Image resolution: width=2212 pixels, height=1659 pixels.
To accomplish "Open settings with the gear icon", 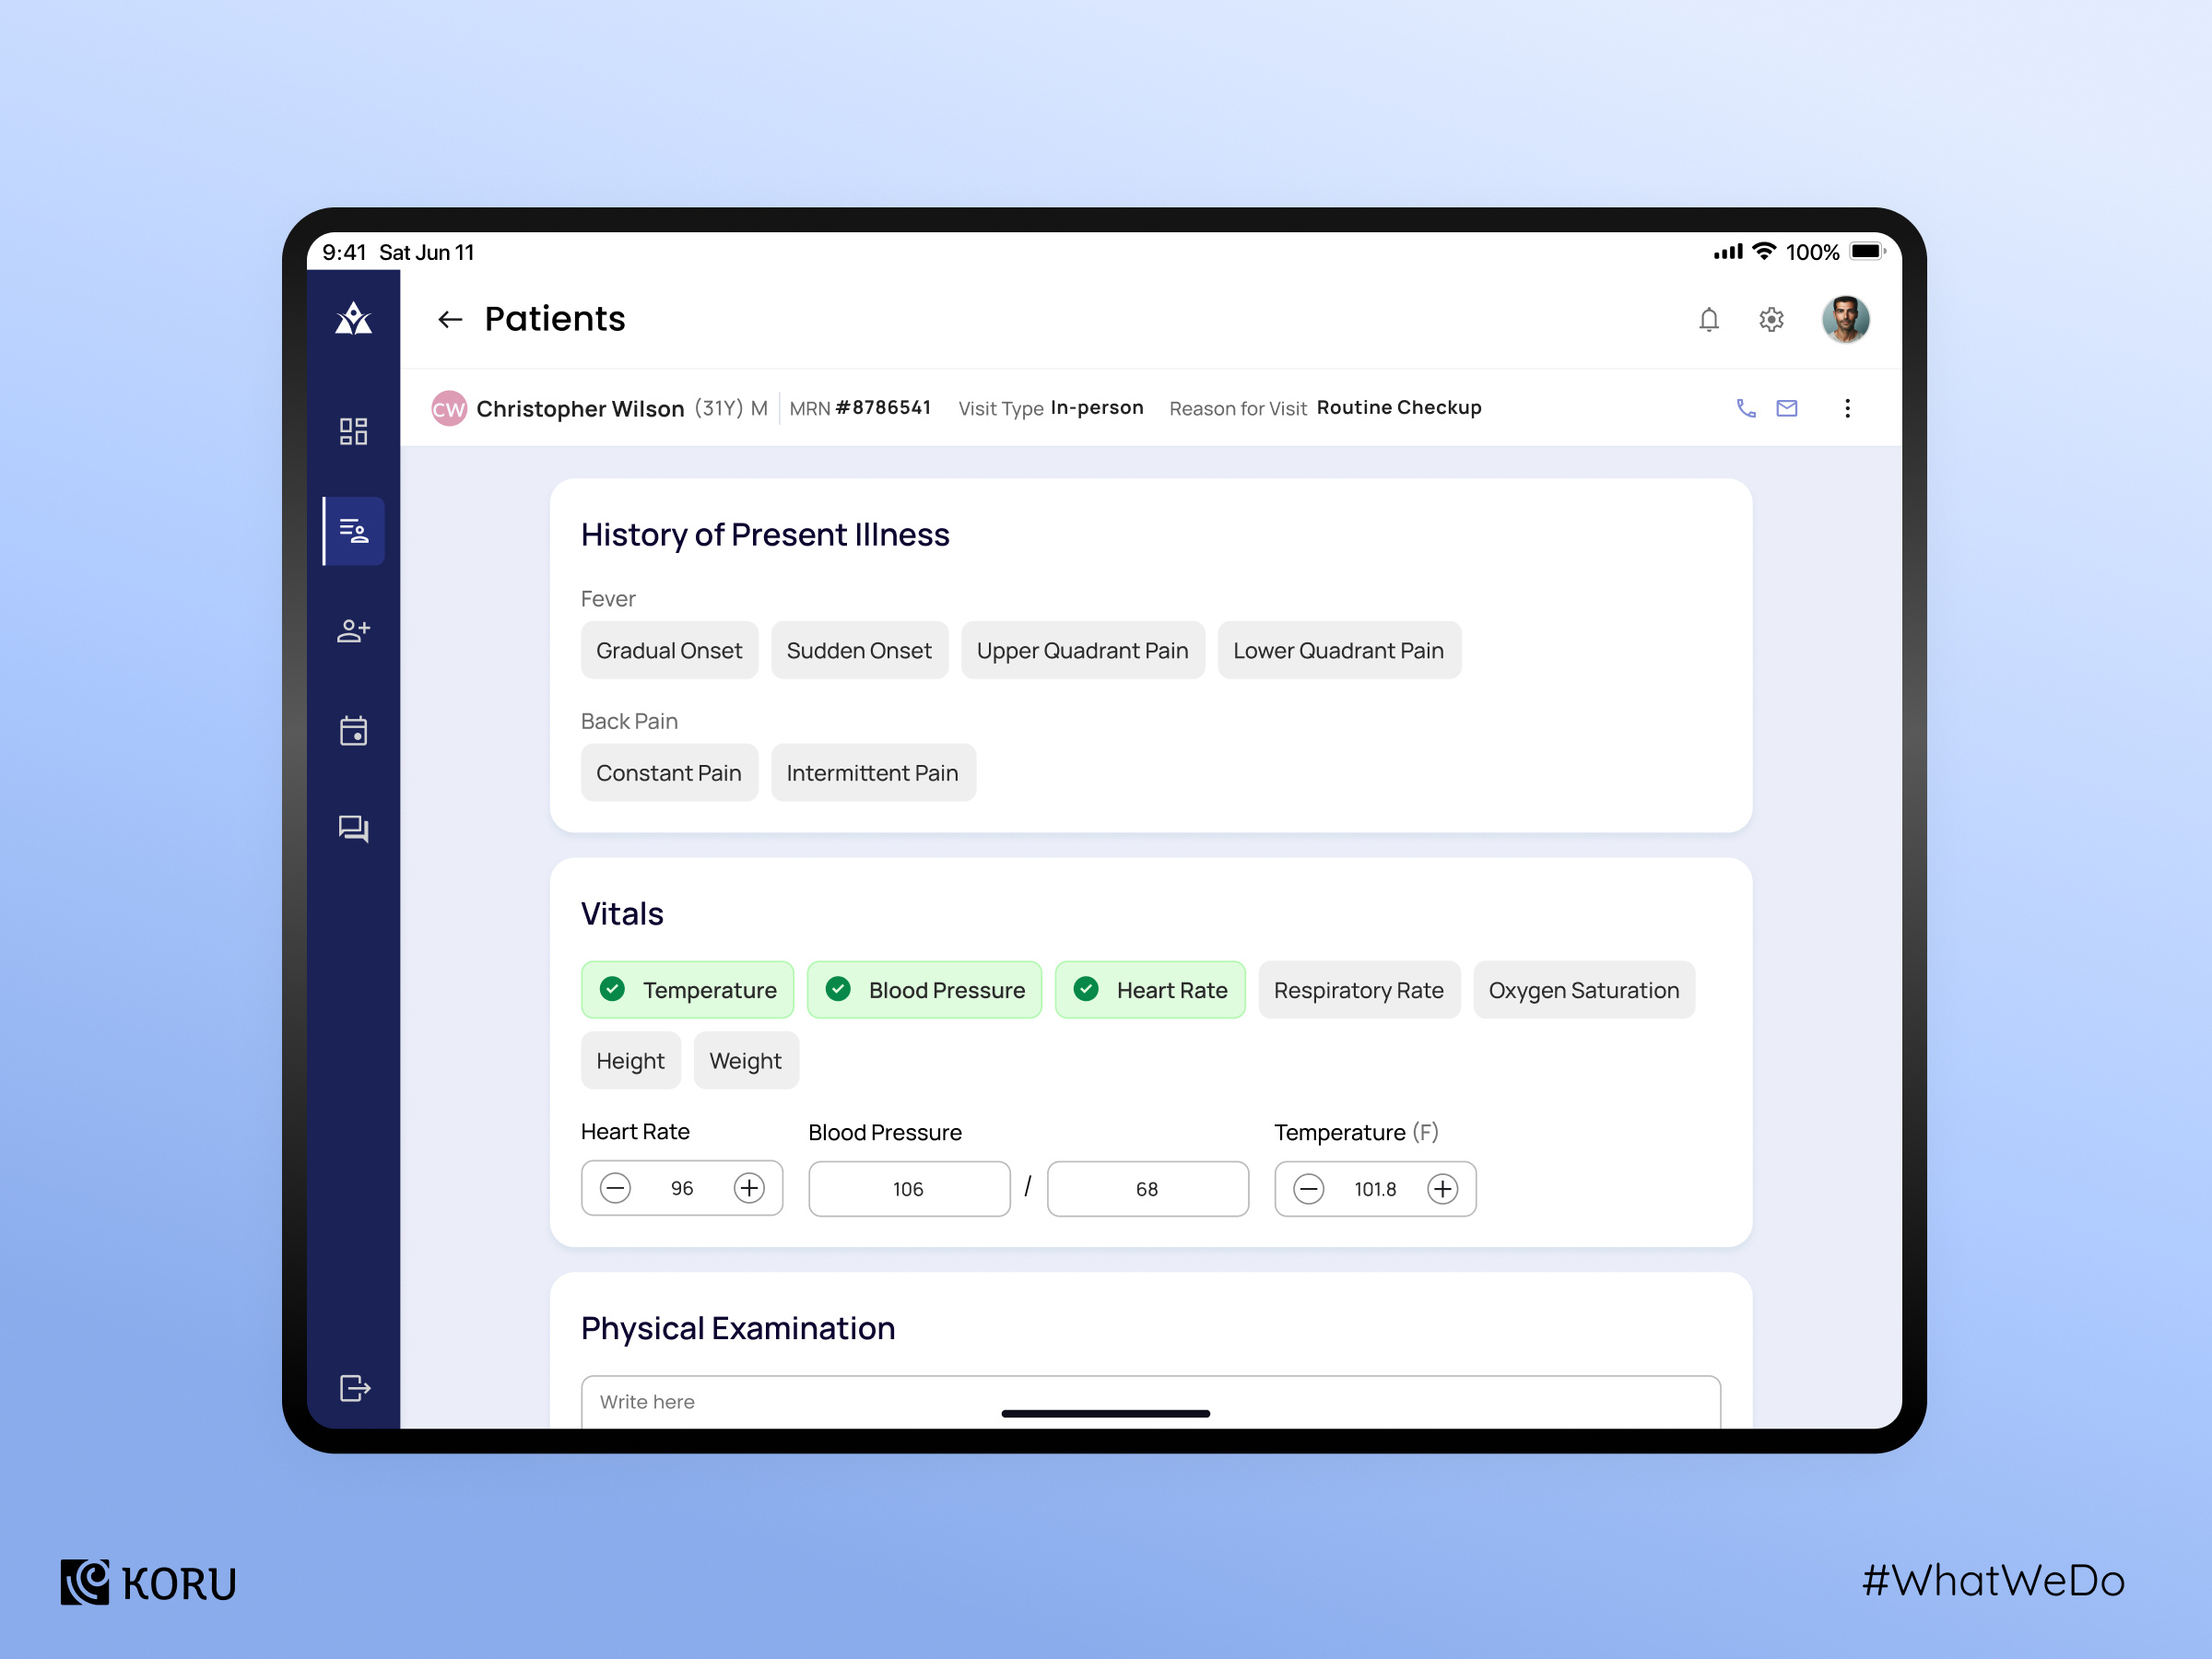I will coord(1770,319).
